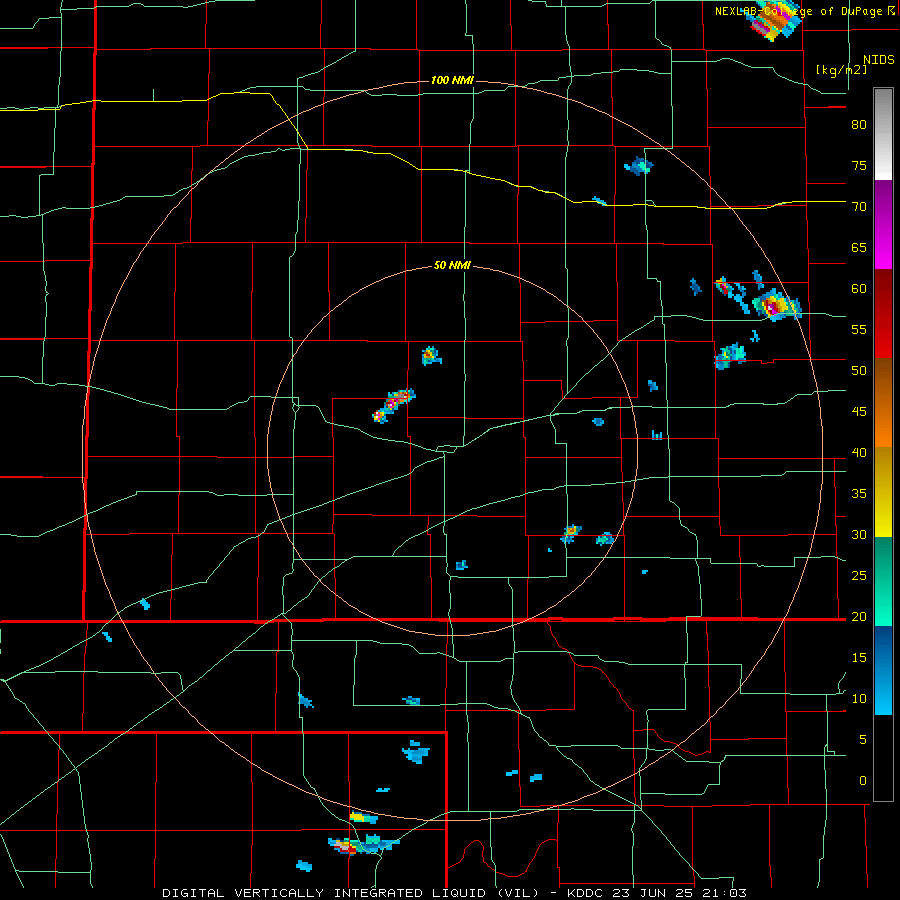This screenshot has width=900, height=900.
Task: Select the purple segment of the color scale
Action: click(883, 203)
